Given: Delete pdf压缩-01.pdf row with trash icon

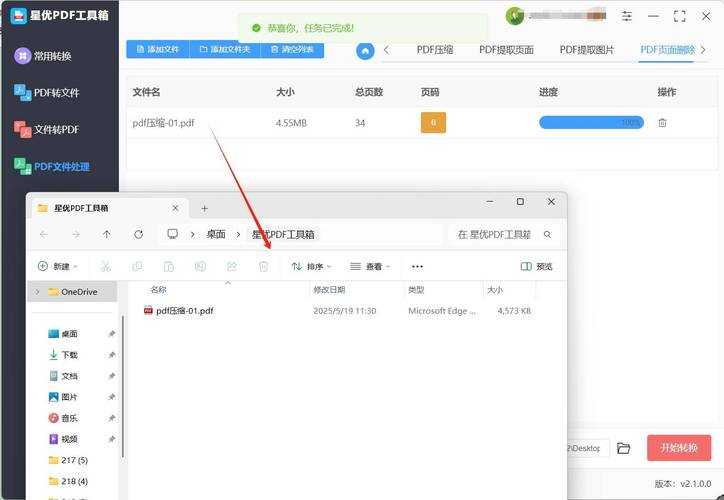Looking at the screenshot, I should [x=663, y=123].
